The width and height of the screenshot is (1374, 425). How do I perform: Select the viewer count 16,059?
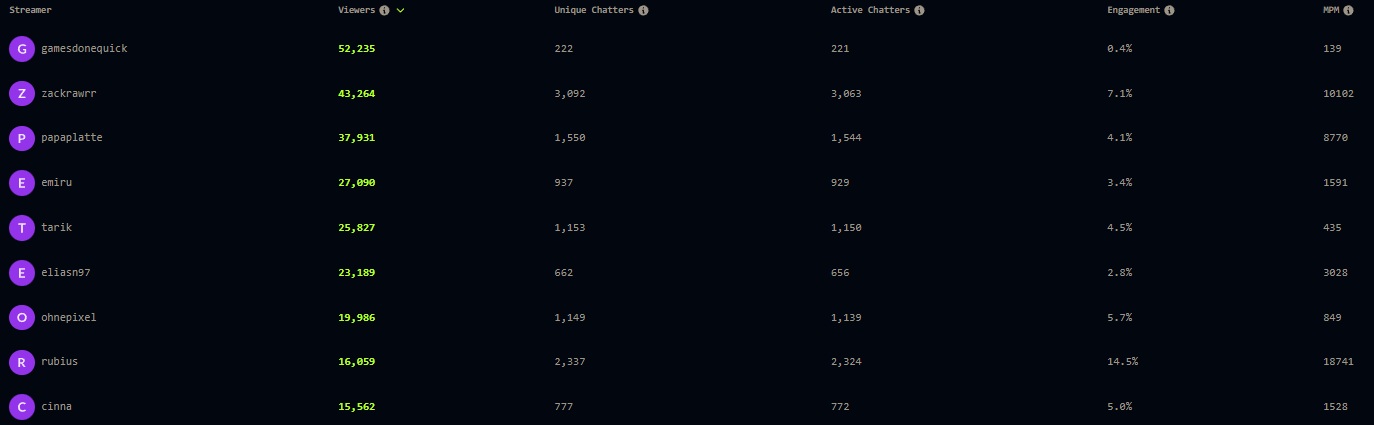click(357, 362)
